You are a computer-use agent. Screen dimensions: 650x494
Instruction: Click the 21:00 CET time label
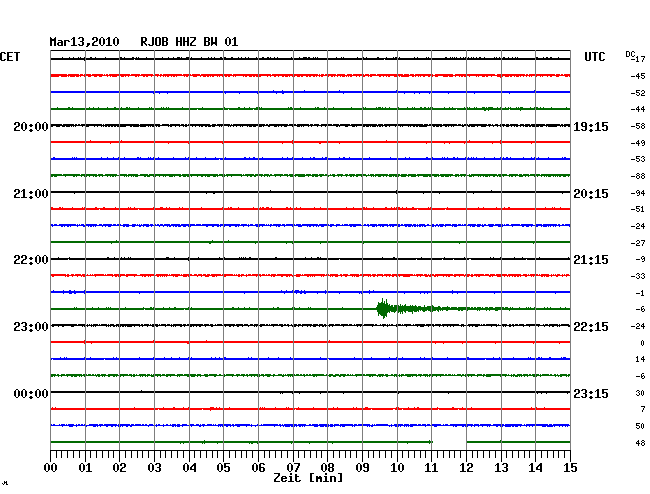click(31, 194)
